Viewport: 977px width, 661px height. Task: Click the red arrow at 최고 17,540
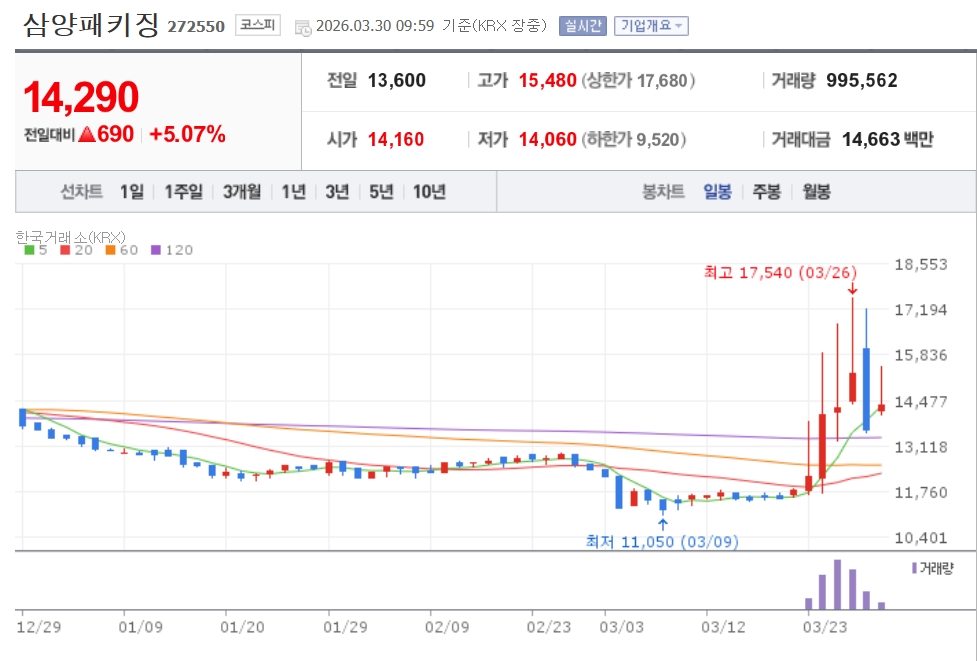pyautogui.click(x=852, y=289)
